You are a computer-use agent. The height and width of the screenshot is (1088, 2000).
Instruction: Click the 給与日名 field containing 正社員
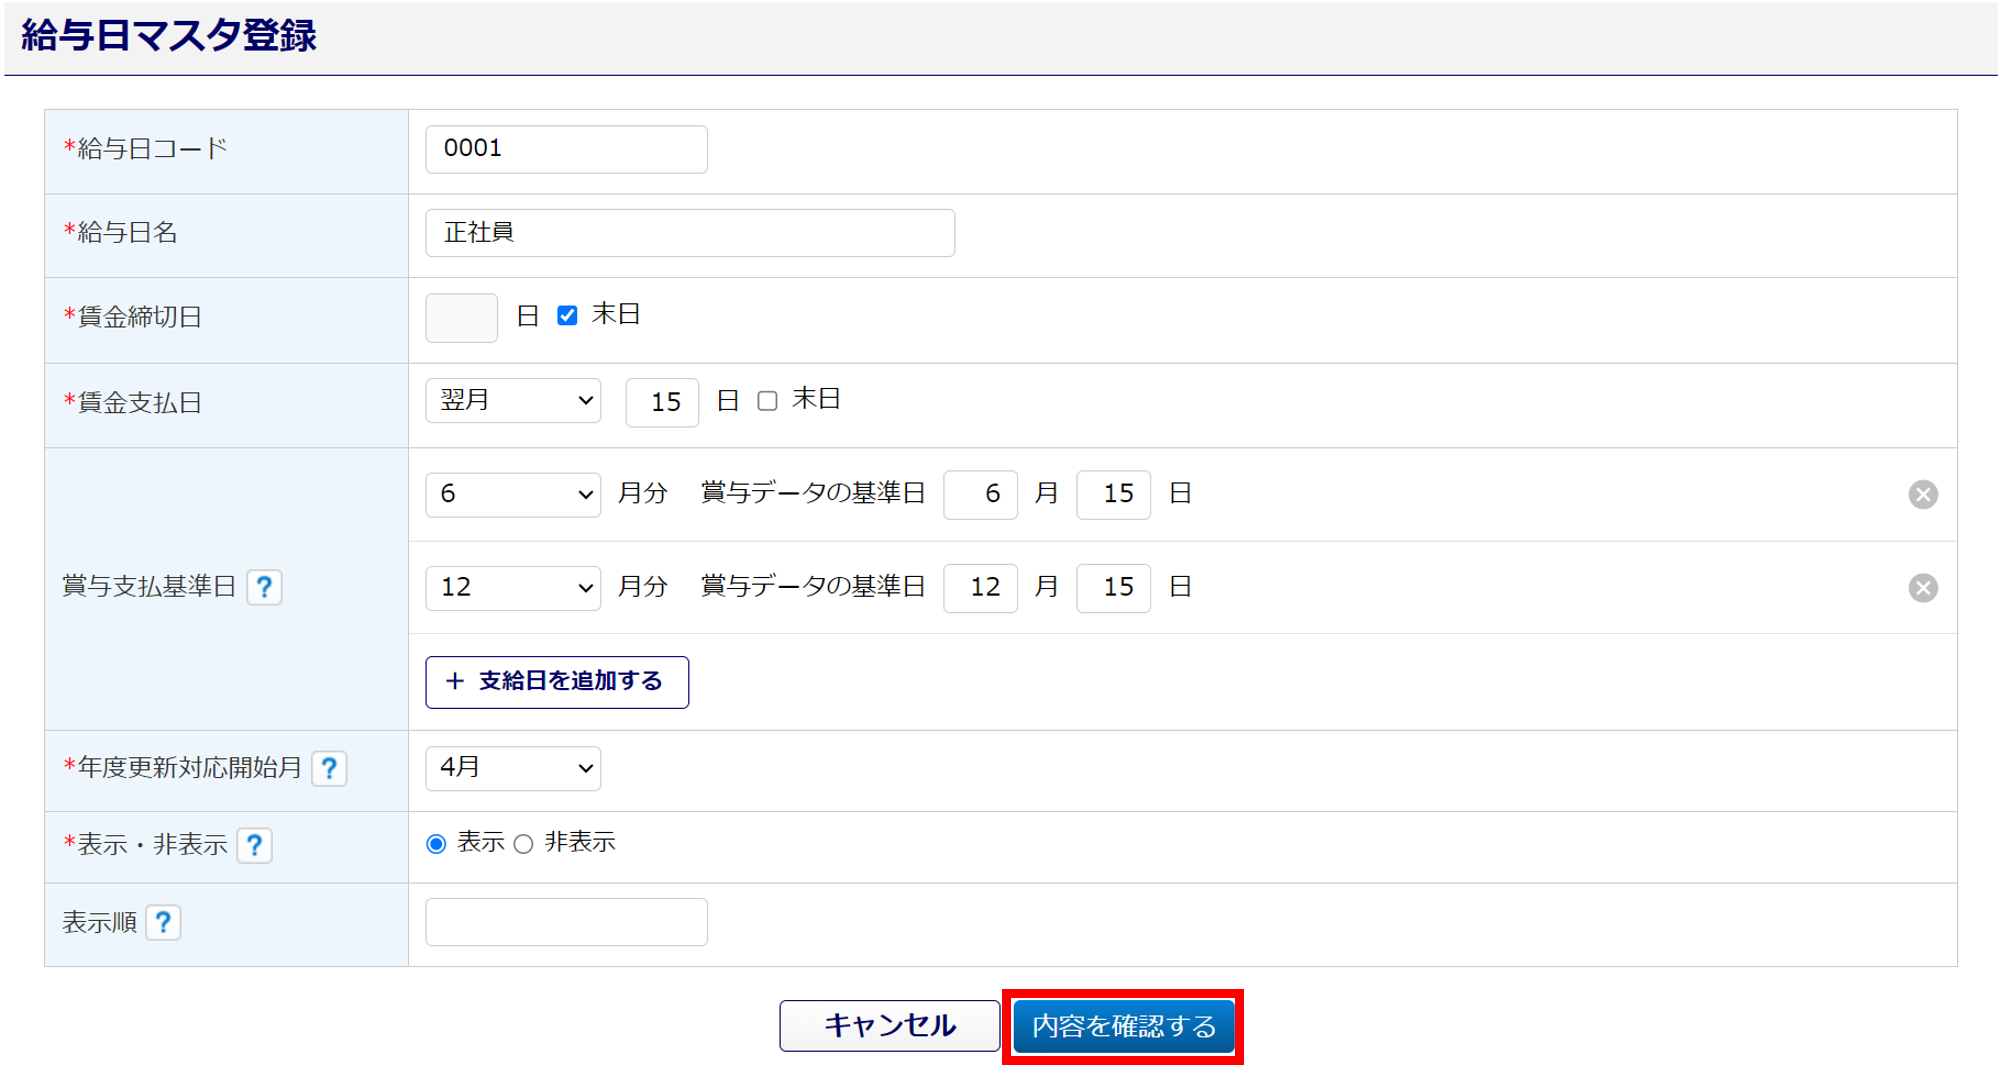(689, 233)
